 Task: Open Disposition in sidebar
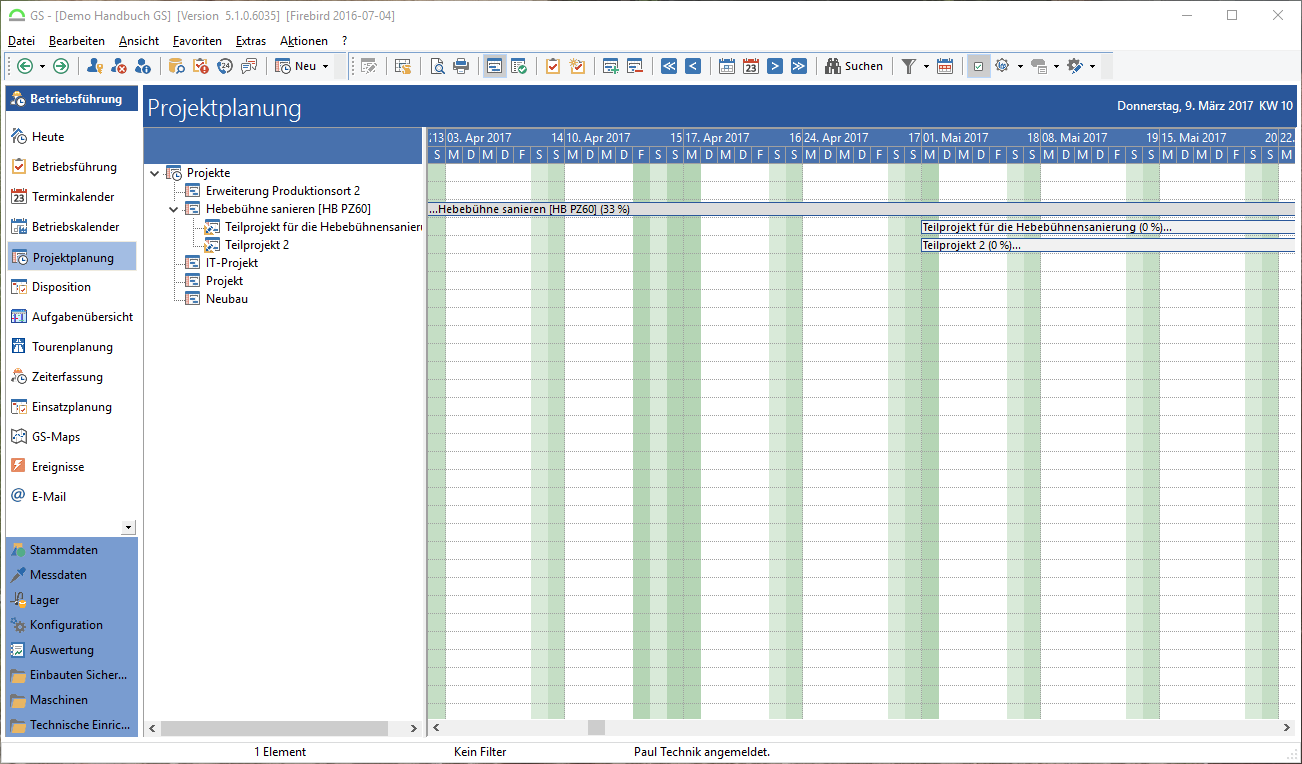pos(72,287)
